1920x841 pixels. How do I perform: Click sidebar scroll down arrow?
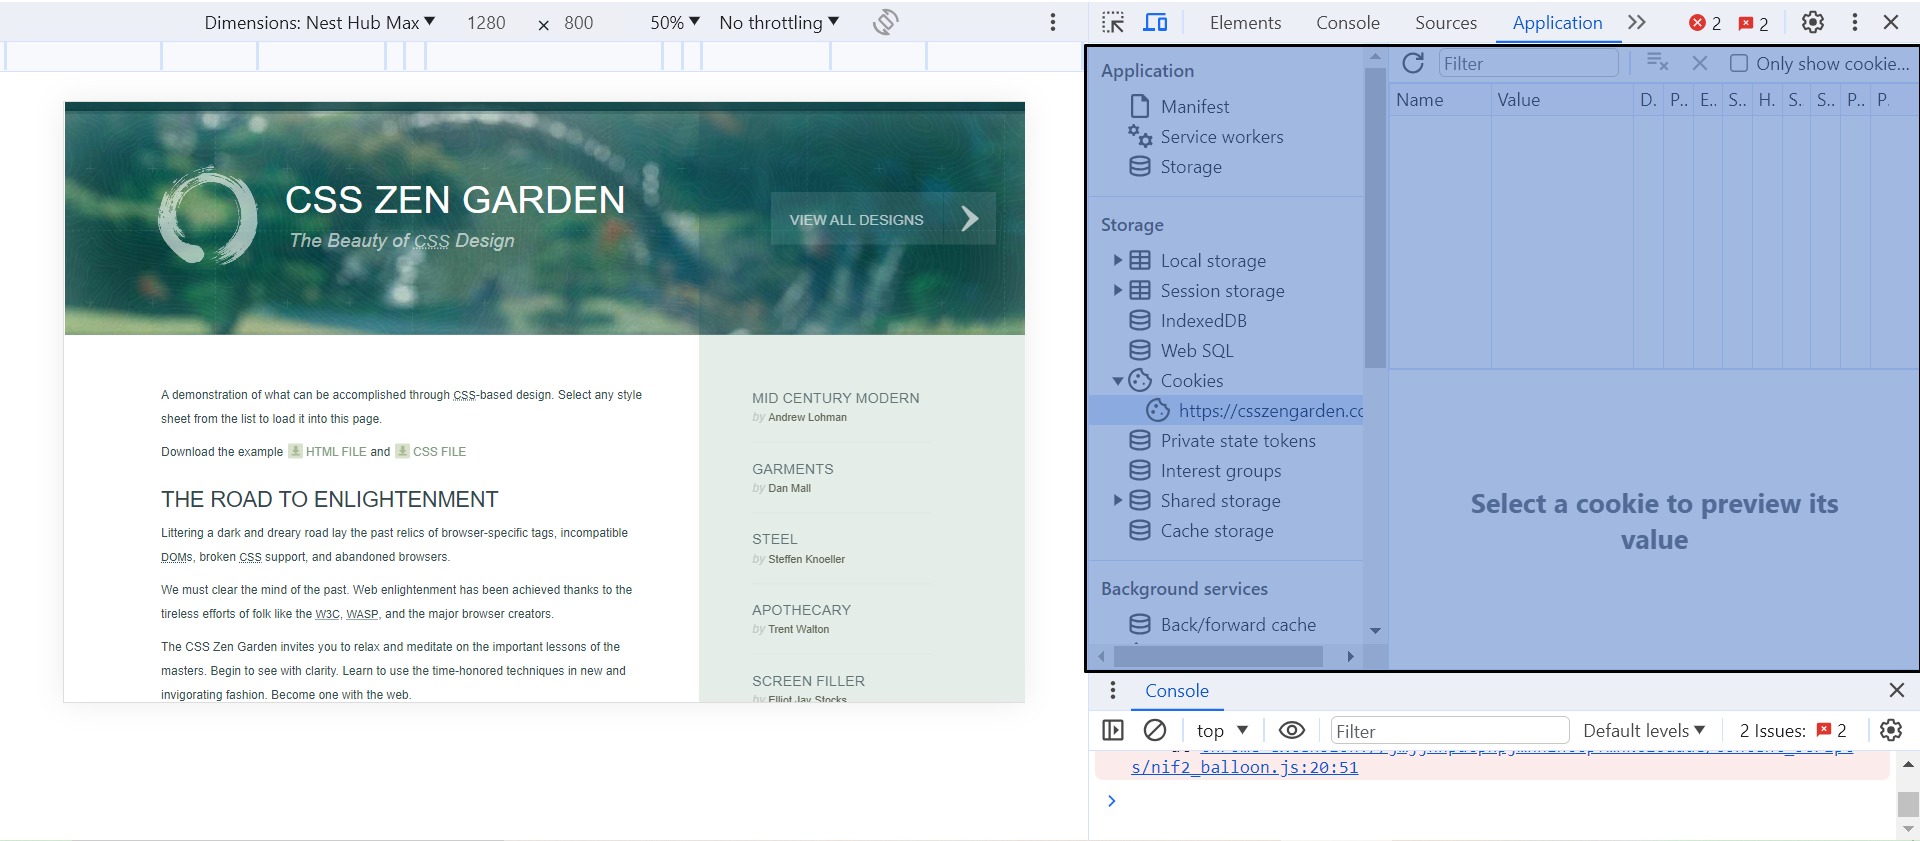click(x=1375, y=630)
